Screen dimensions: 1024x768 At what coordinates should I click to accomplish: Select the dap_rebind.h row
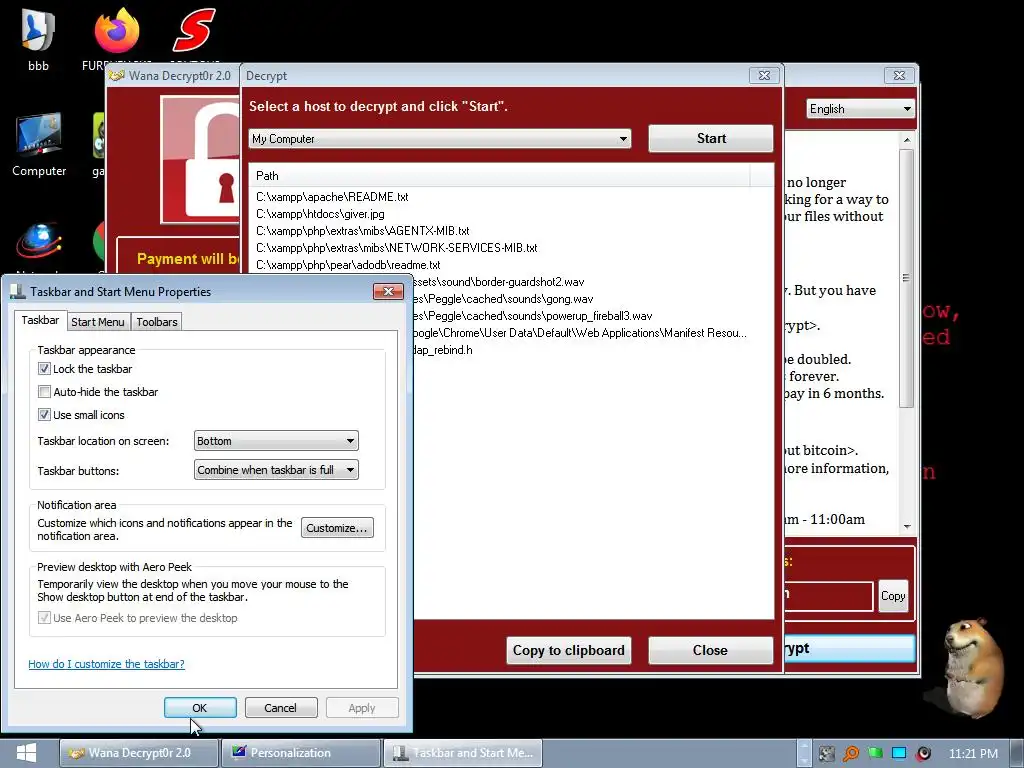(443, 350)
